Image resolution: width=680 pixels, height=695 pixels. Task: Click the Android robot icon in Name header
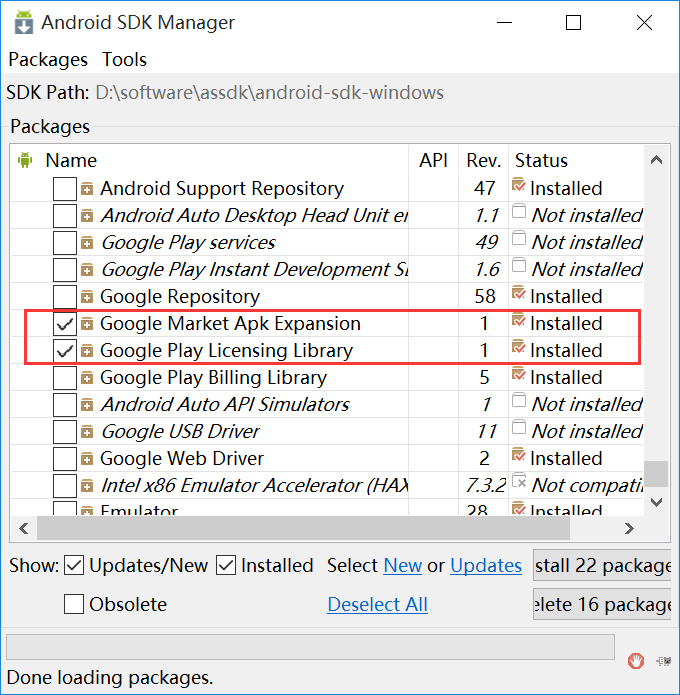click(x=25, y=160)
